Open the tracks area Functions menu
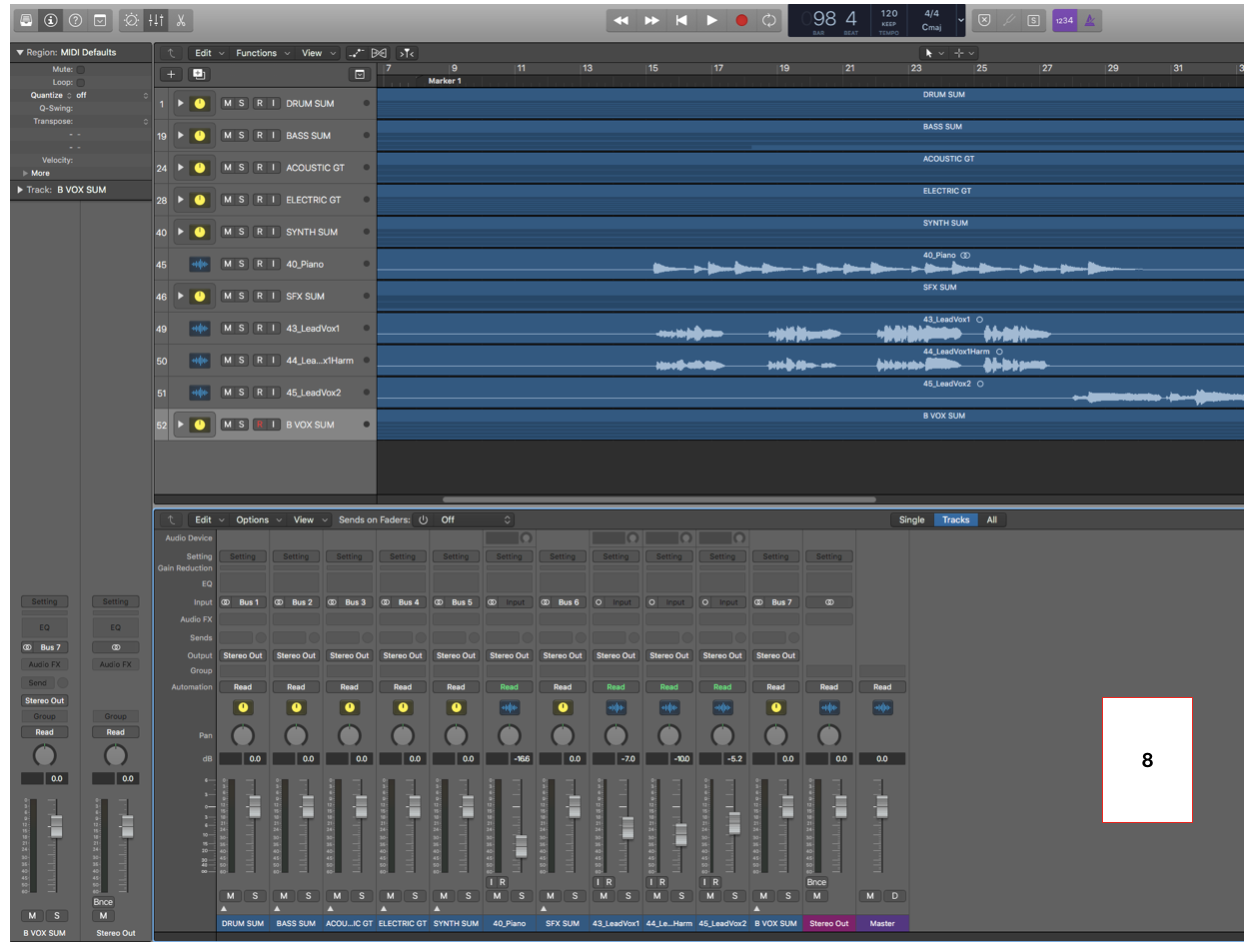Image resolution: width=1255 pixels, height=951 pixels. point(263,53)
